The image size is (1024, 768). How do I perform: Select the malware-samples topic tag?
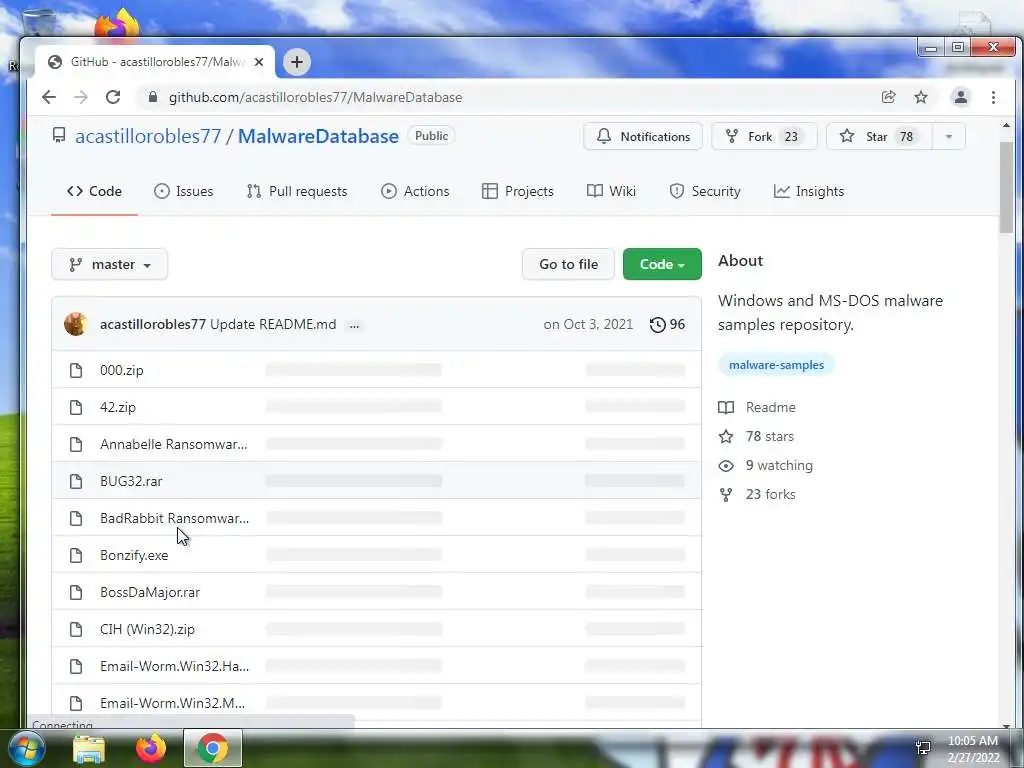(776, 365)
